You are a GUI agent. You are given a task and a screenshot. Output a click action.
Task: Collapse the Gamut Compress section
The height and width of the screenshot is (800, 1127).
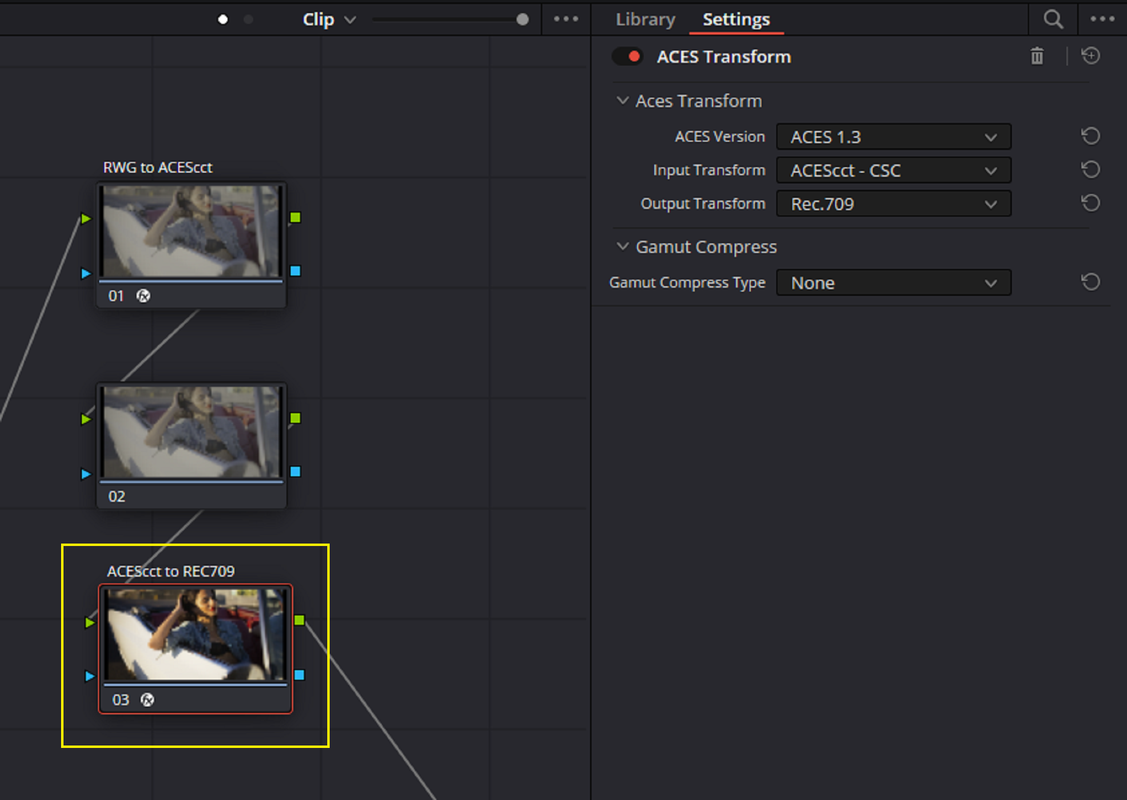click(622, 247)
